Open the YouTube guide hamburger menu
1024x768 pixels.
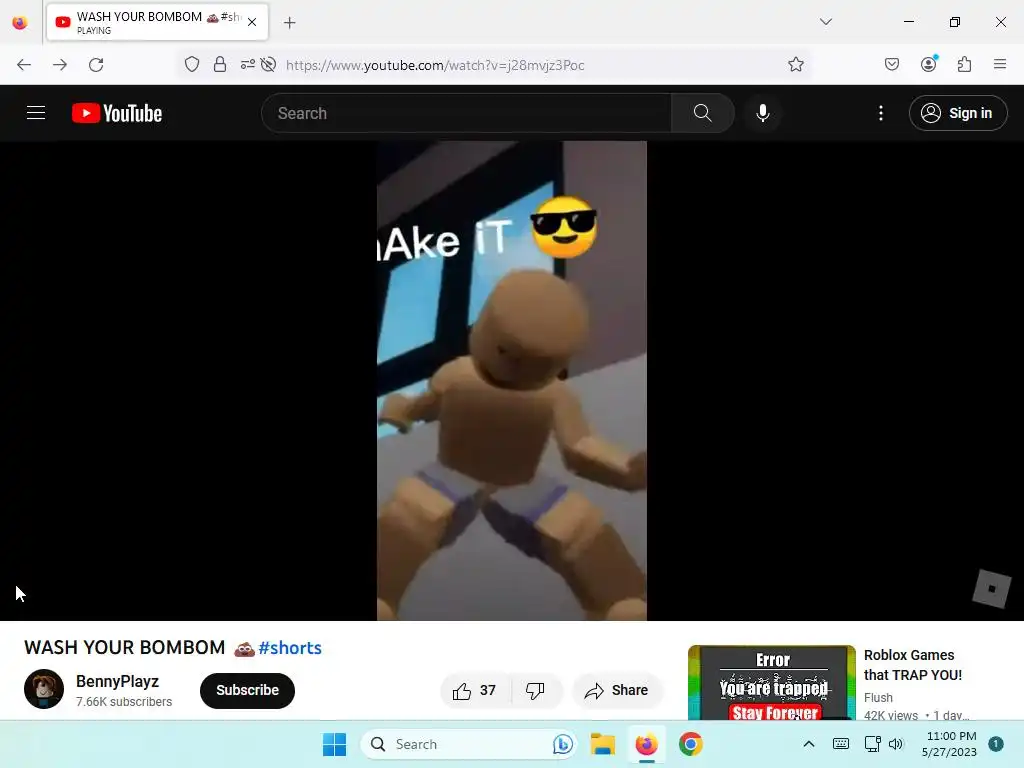[36, 113]
